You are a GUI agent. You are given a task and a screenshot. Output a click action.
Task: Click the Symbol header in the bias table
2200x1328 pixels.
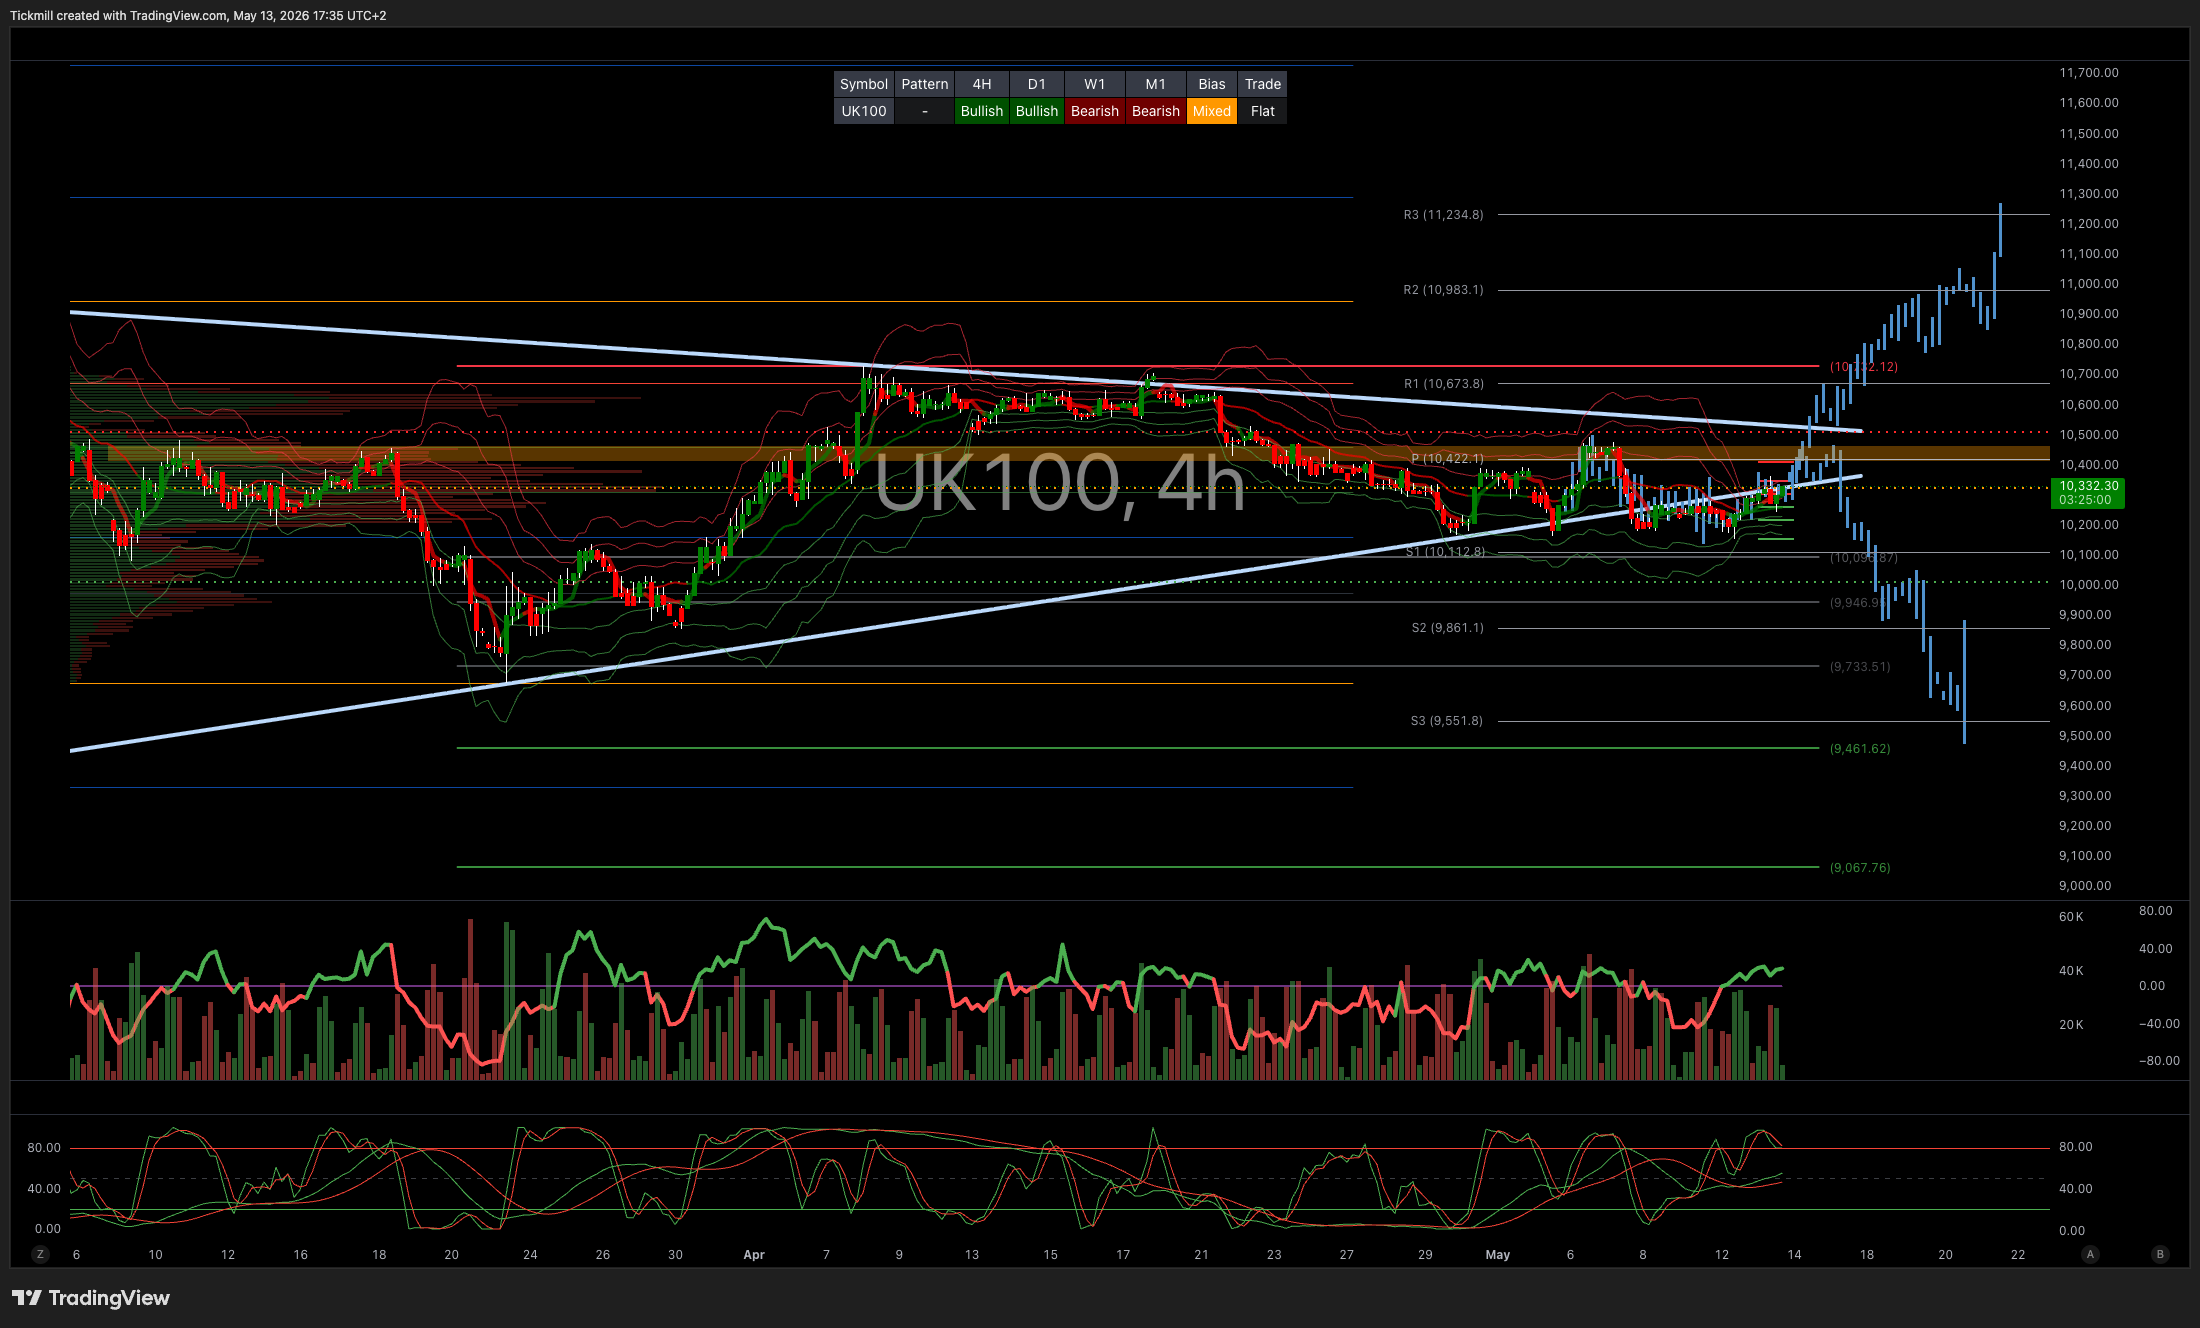[864, 84]
